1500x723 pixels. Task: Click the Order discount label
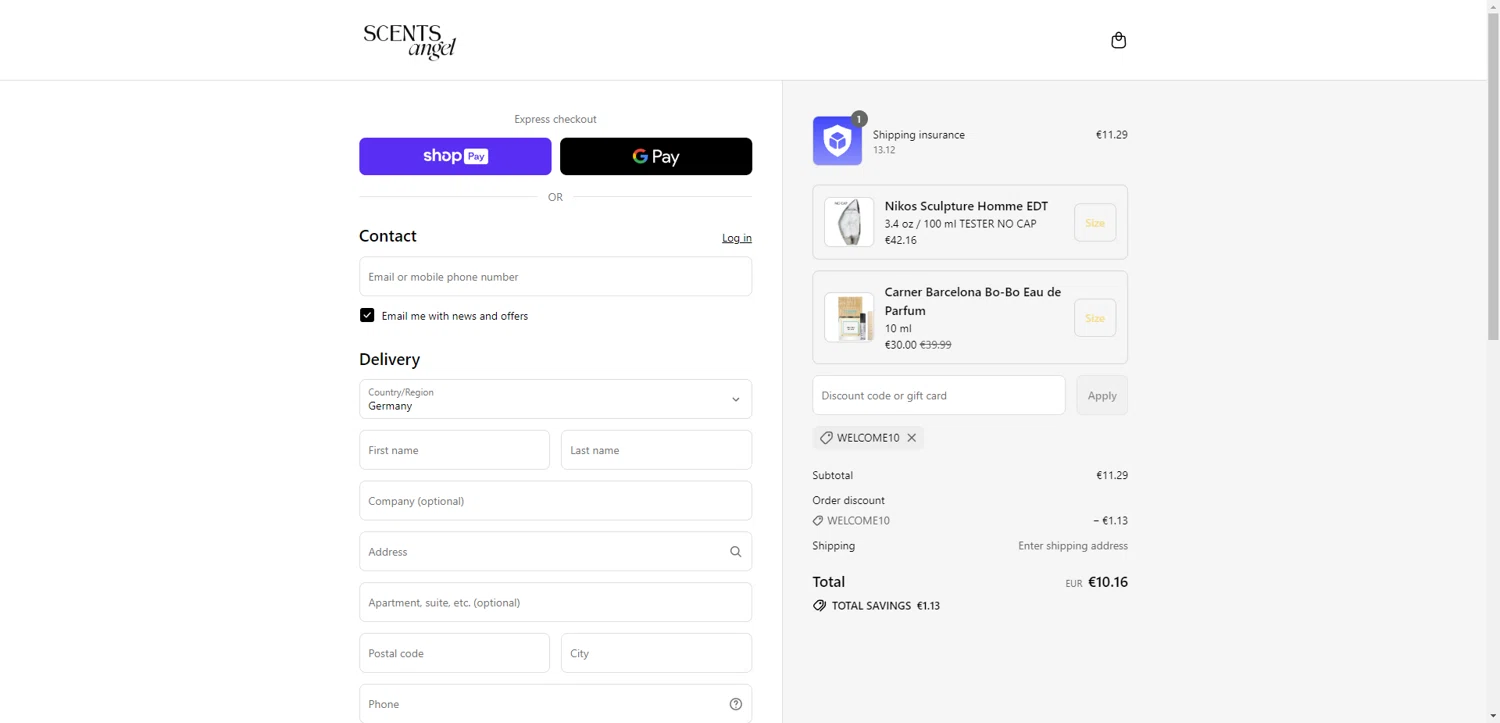click(849, 500)
